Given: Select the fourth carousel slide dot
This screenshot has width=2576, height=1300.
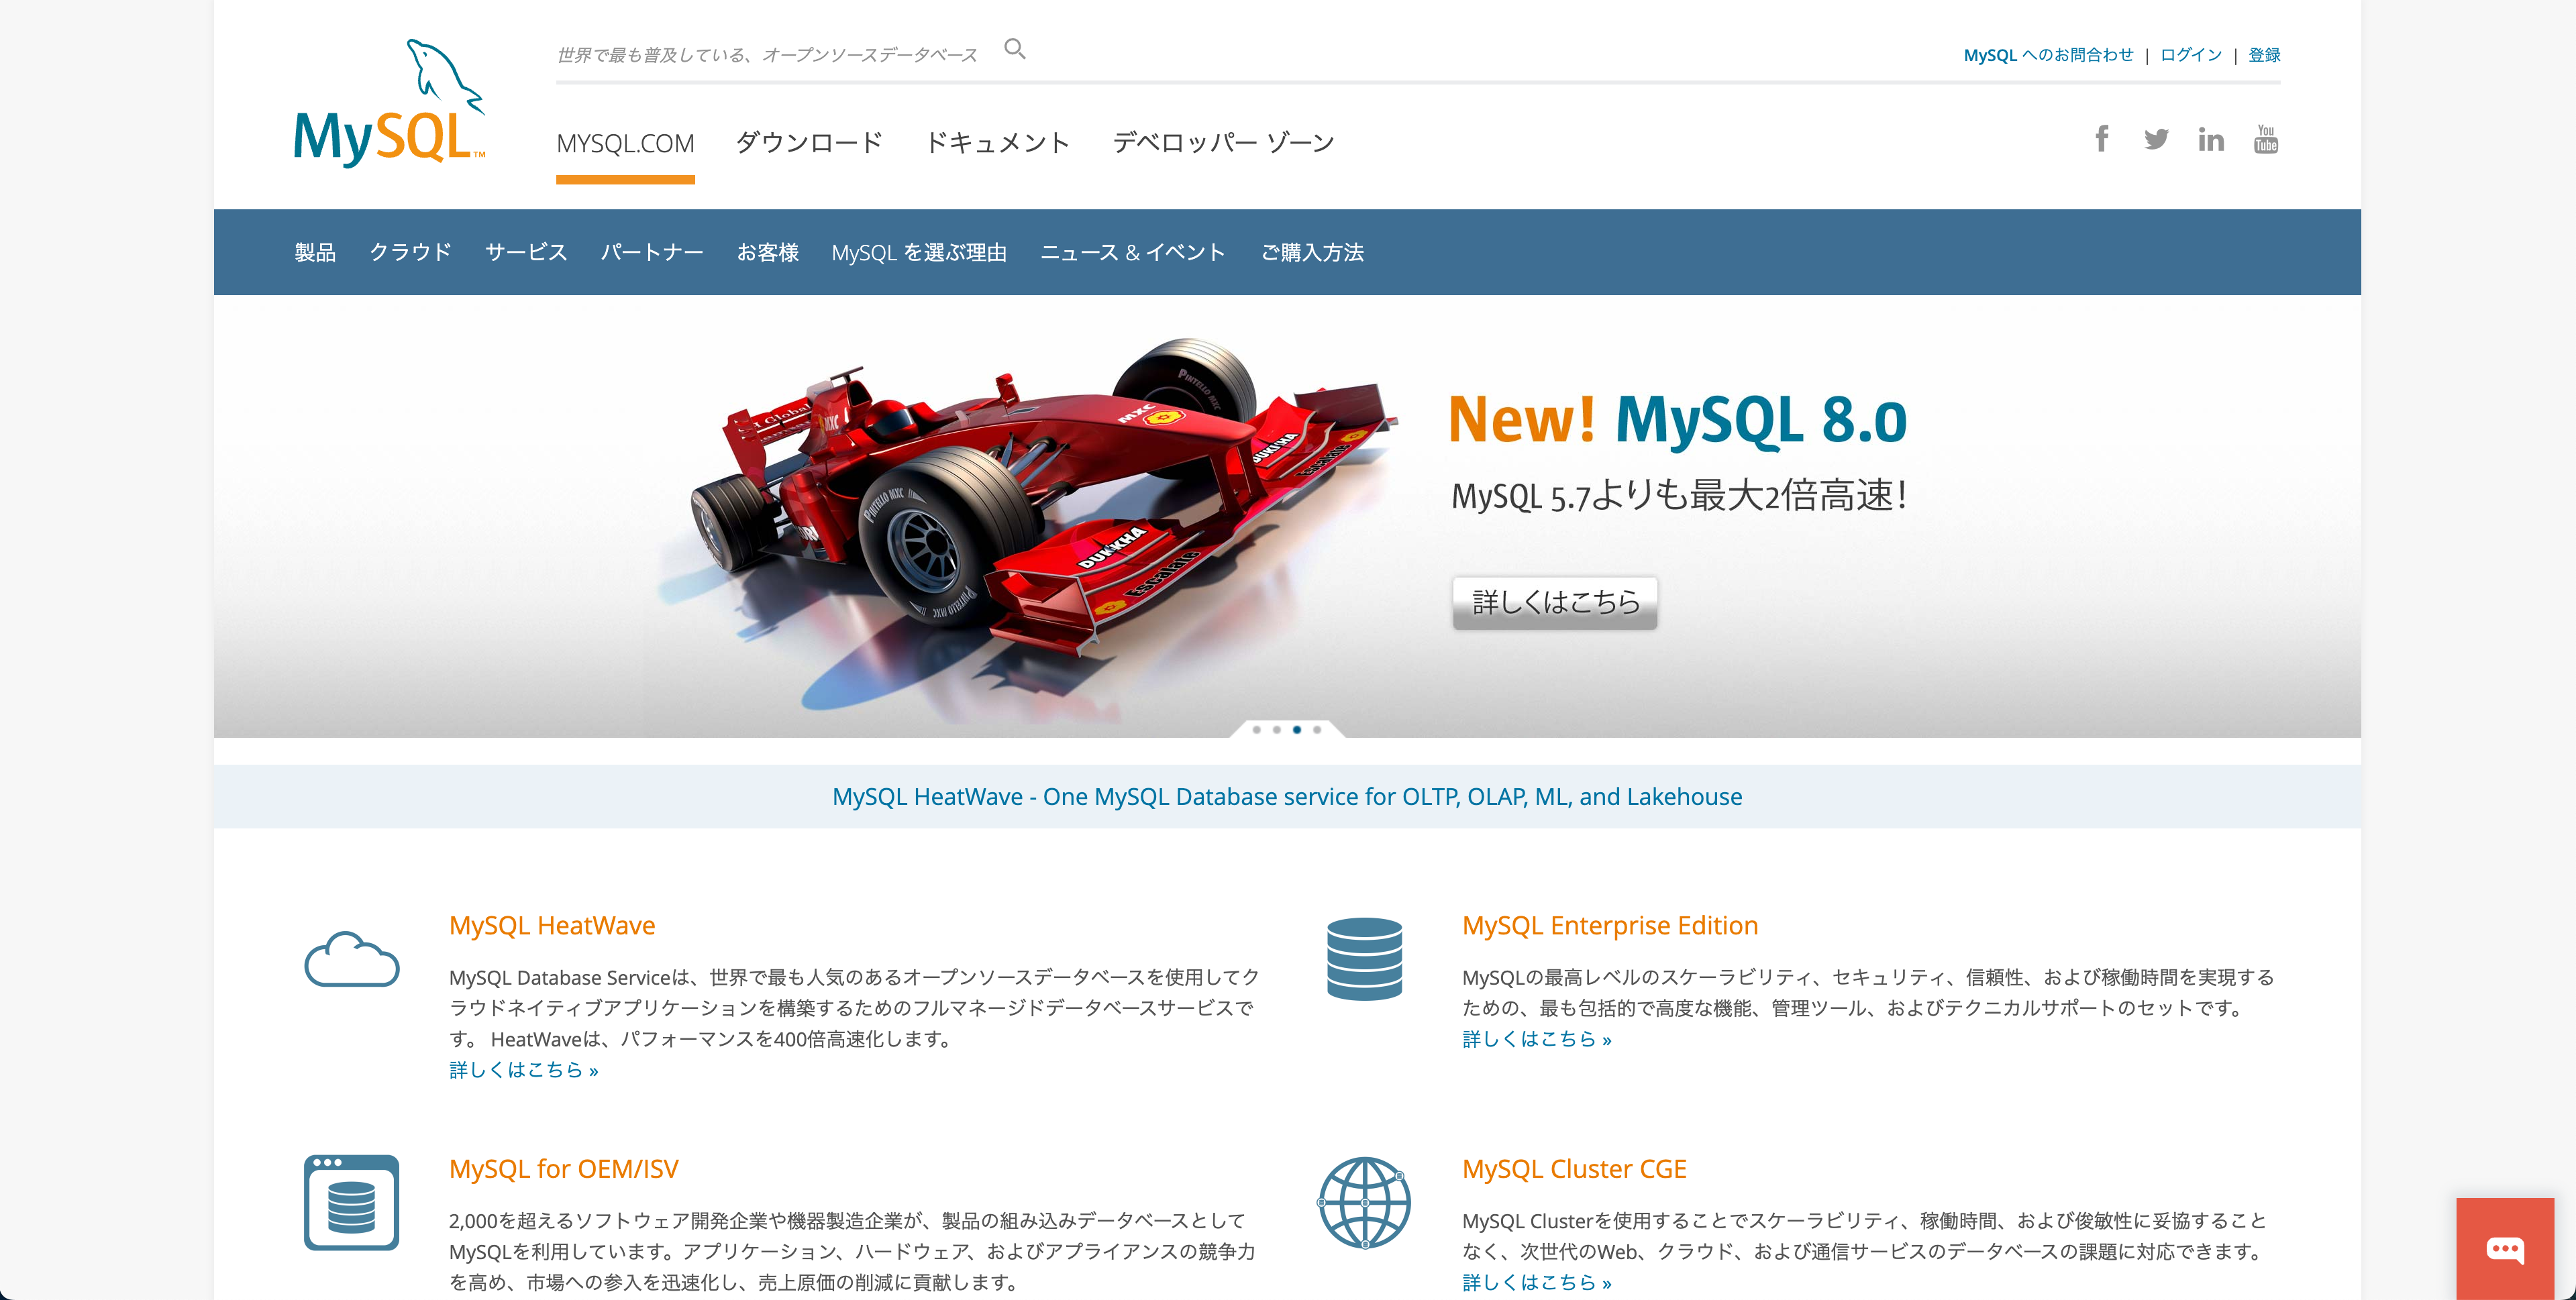Looking at the screenshot, I should coord(1317,730).
